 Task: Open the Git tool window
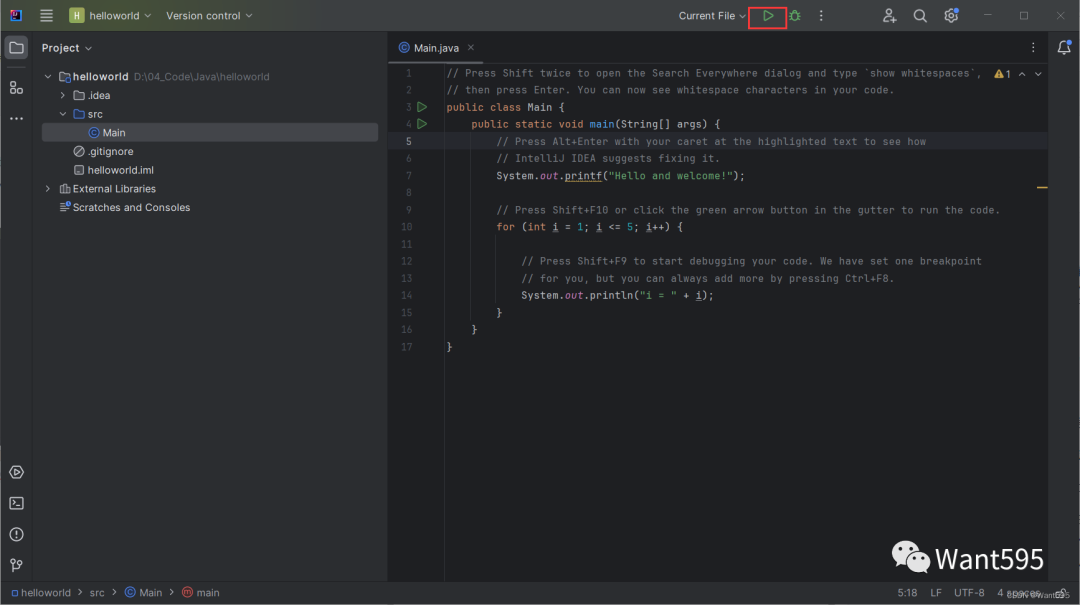(x=17, y=565)
